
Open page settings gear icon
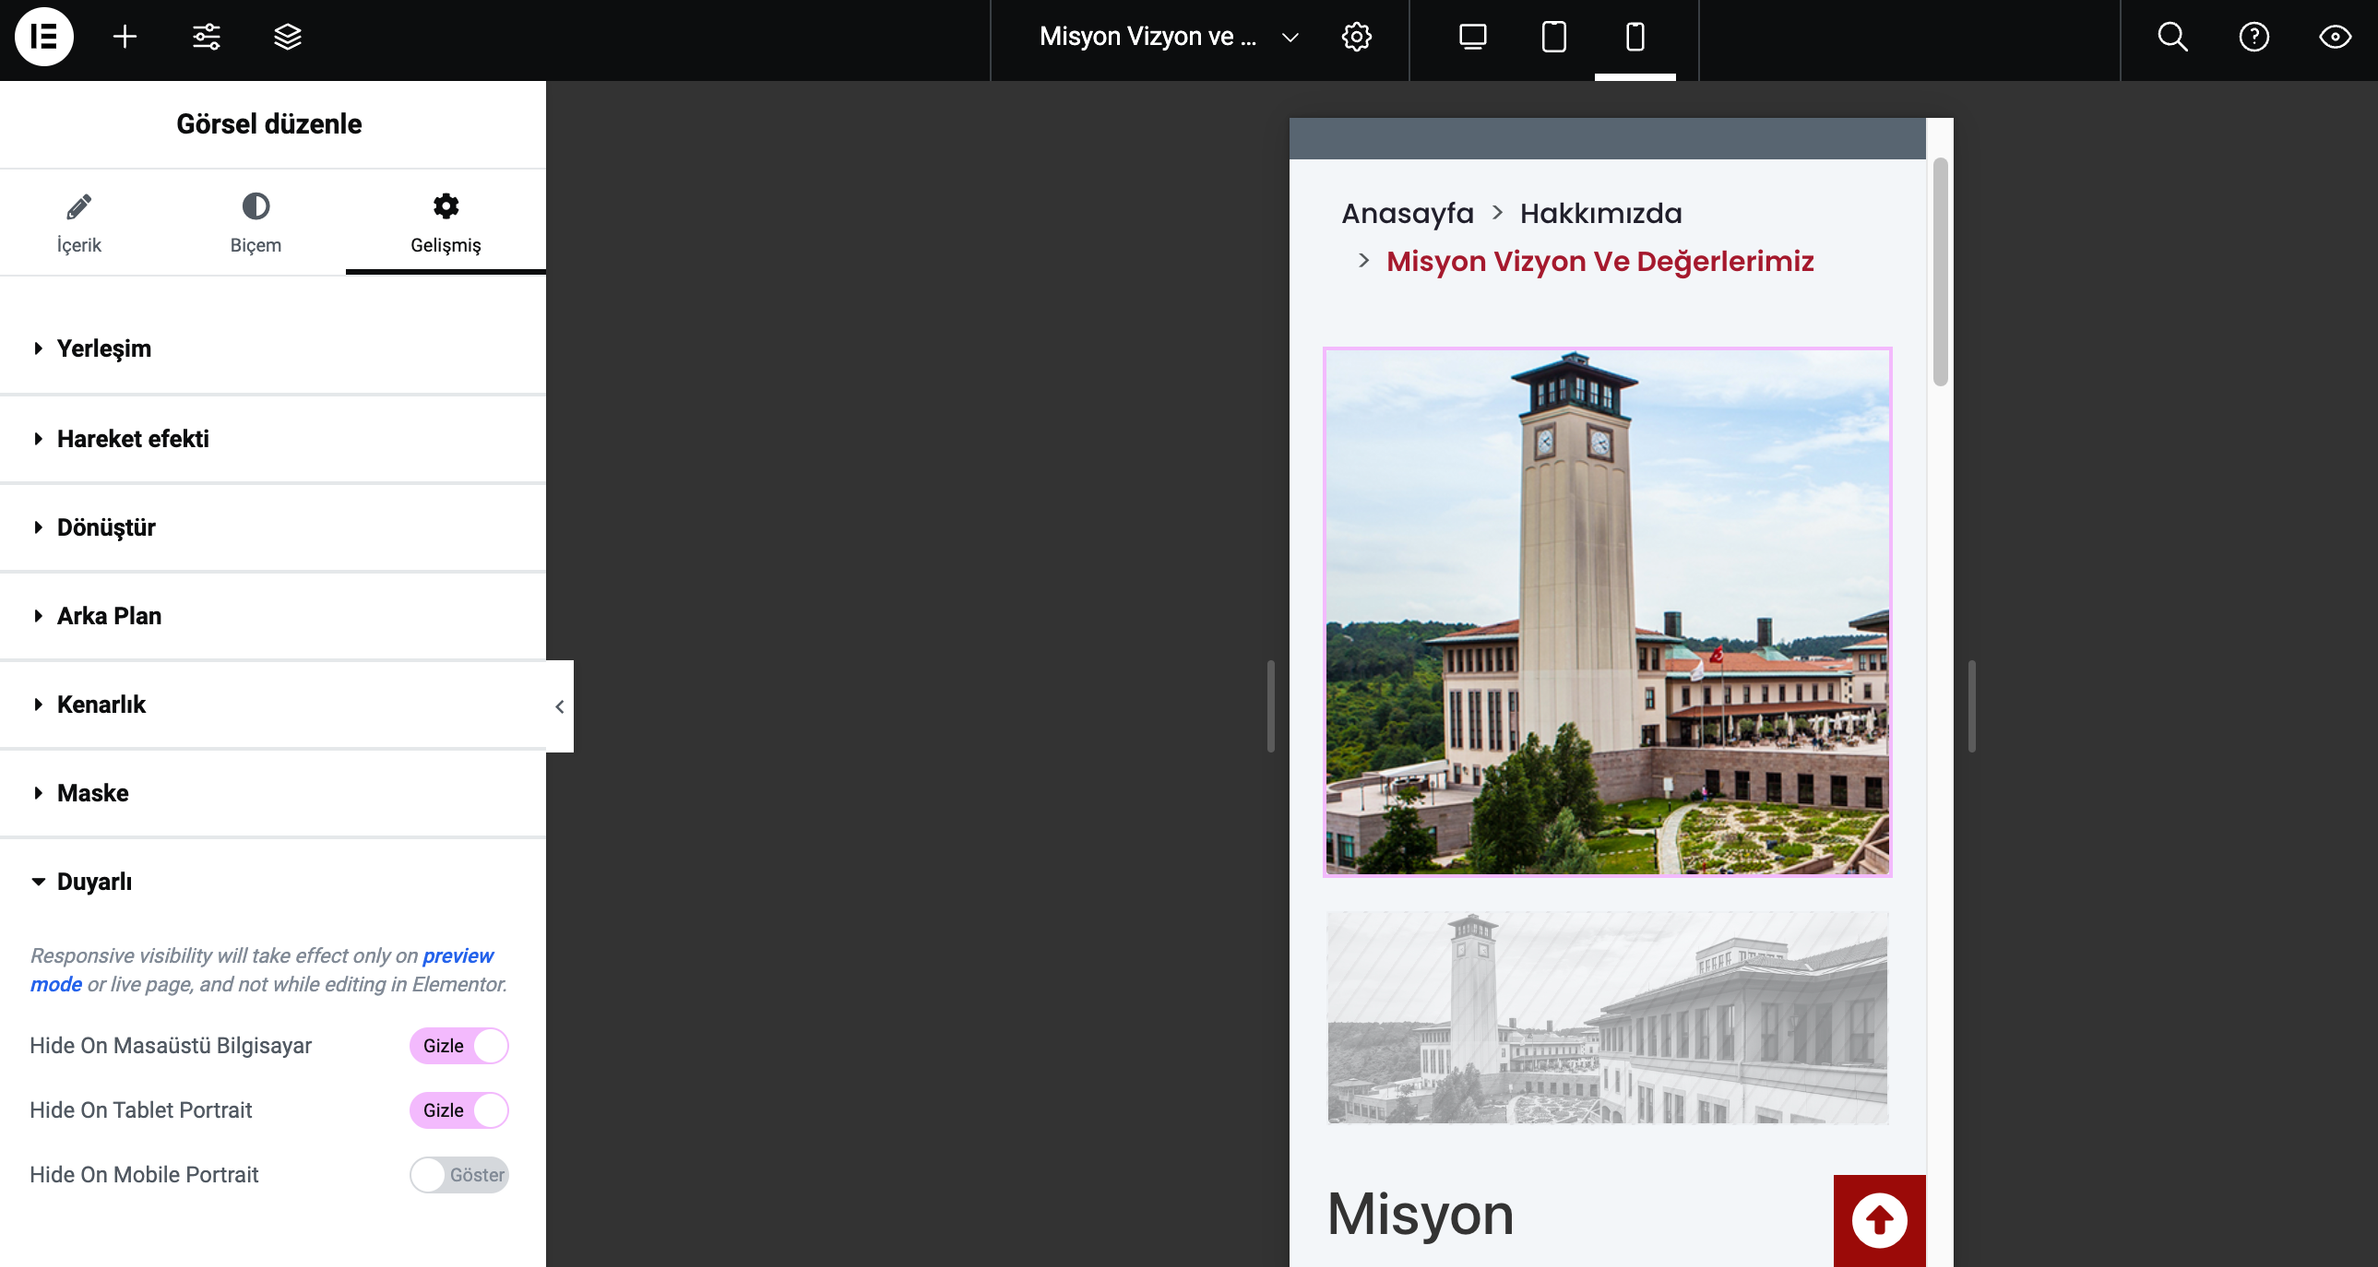tap(1356, 37)
